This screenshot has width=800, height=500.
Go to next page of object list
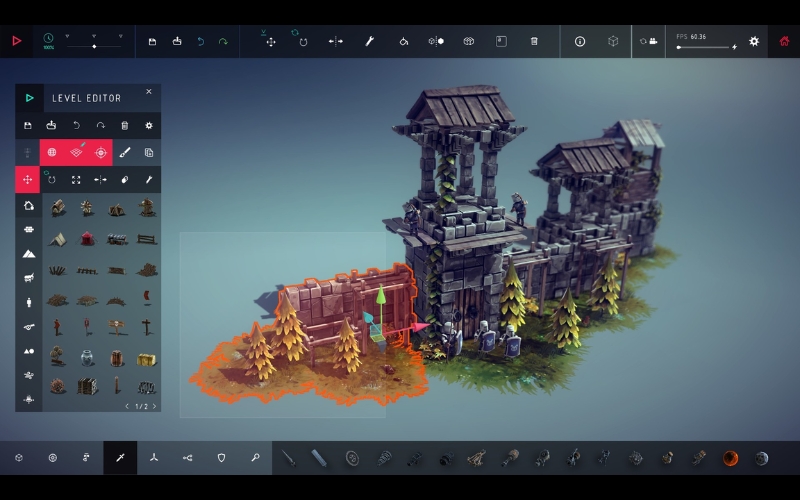click(155, 406)
